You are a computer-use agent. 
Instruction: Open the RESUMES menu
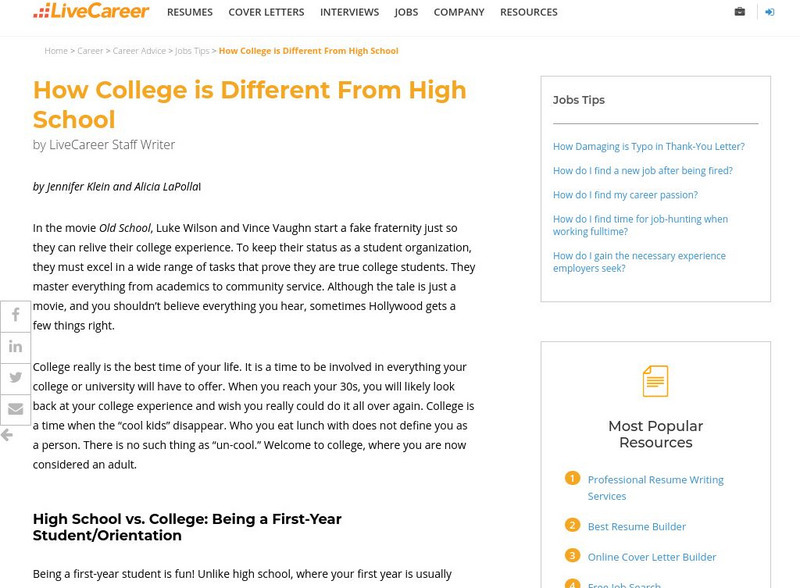(190, 12)
